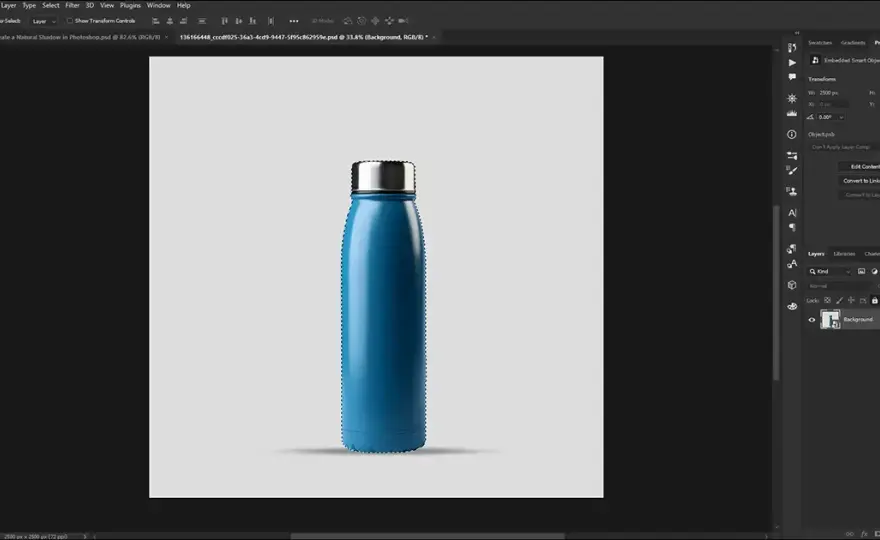Select the Layers panel tab
Image resolution: width=880 pixels, height=540 pixels.
click(x=816, y=254)
